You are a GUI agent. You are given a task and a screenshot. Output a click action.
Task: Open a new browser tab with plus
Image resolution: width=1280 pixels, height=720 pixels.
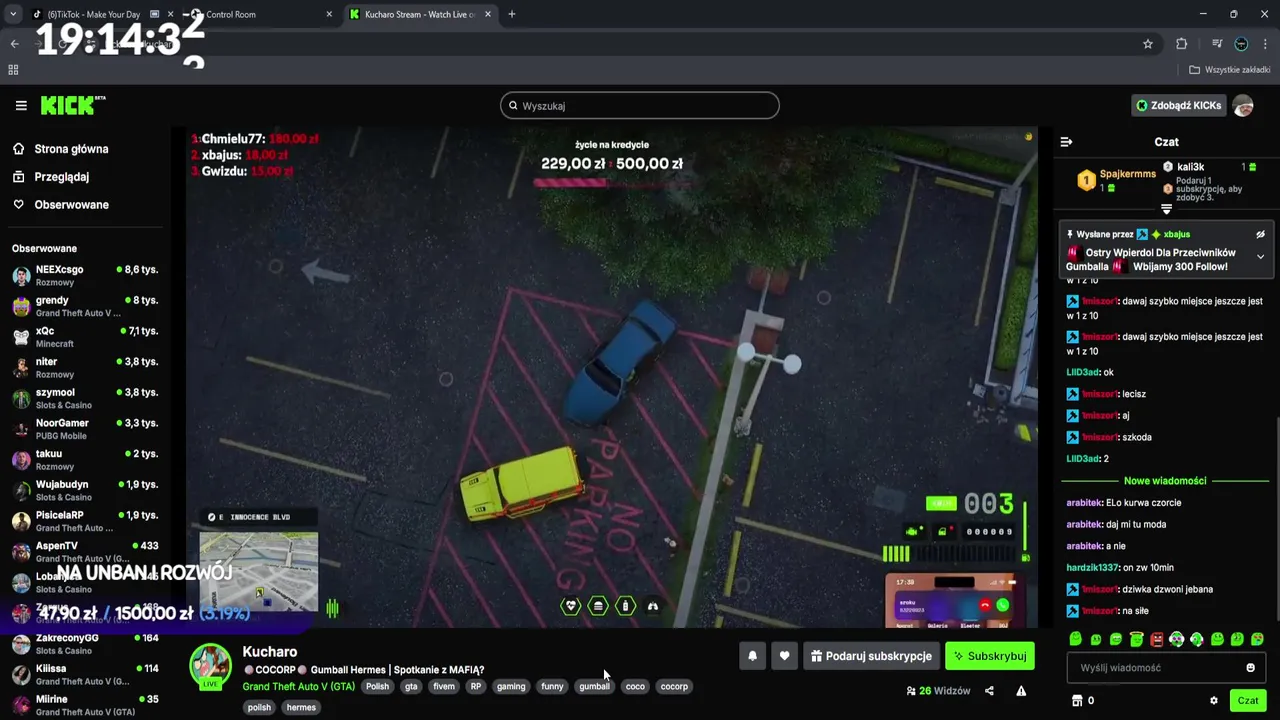pos(512,14)
